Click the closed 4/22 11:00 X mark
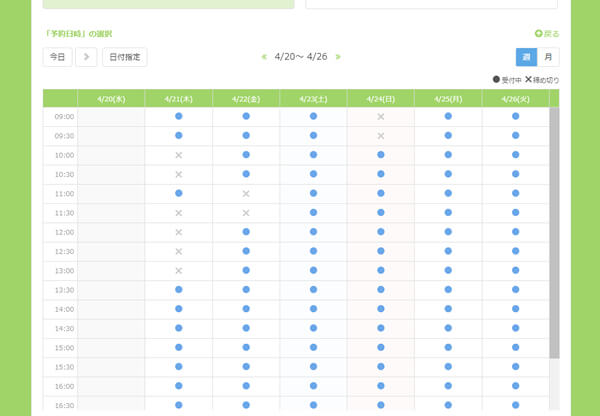Screen dimensions: 600x416 246,194
